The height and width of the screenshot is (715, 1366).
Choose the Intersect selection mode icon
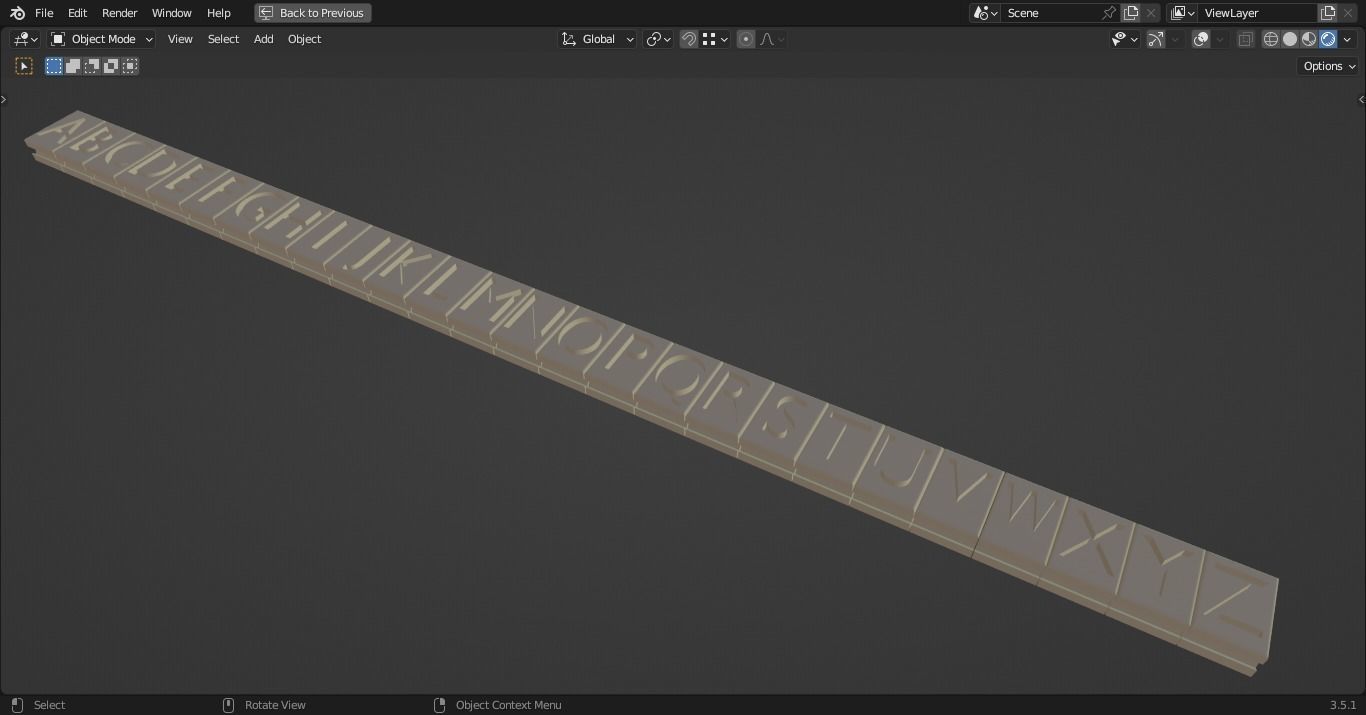point(130,66)
